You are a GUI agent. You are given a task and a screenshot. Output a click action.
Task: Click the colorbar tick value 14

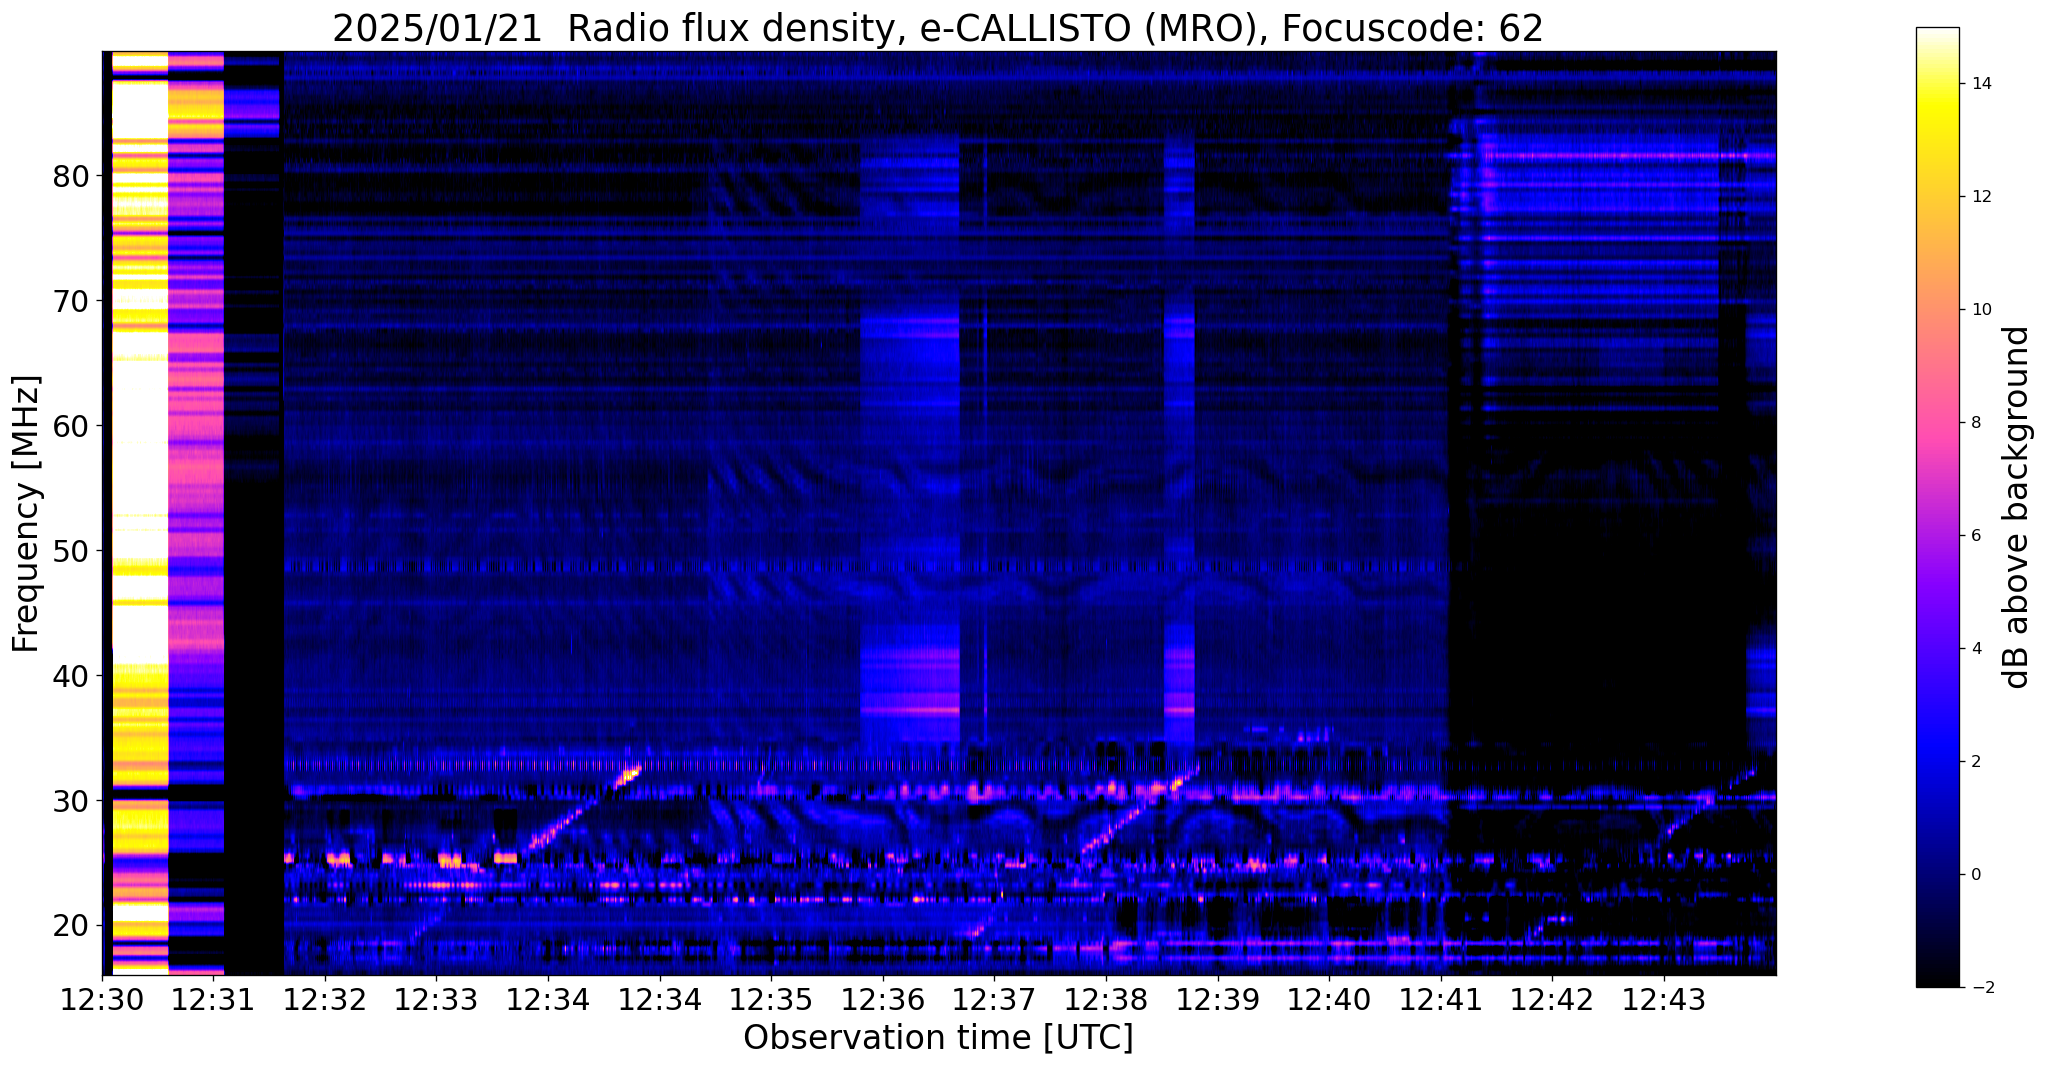click(x=1980, y=84)
